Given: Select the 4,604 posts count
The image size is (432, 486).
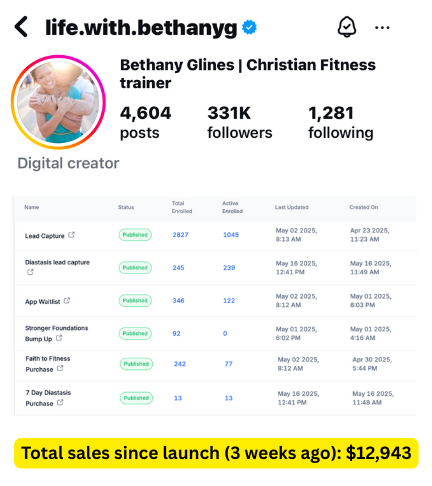Looking at the screenshot, I should 145,122.
